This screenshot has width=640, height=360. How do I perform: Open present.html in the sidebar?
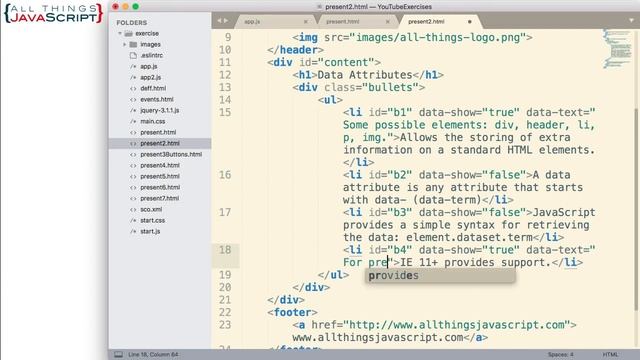click(x=158, y=133)
